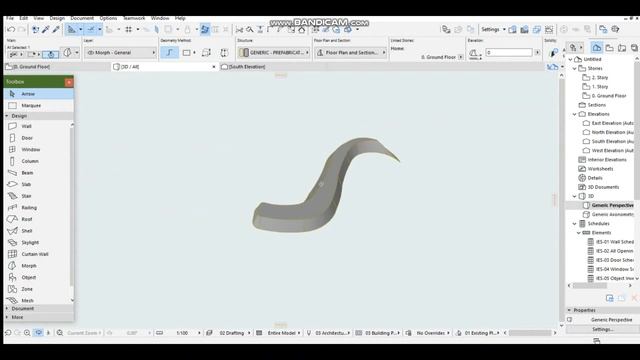Viewport: 640px width, 360px height.
Task: Select the Zone tool
Action: [x=38, y=289]
